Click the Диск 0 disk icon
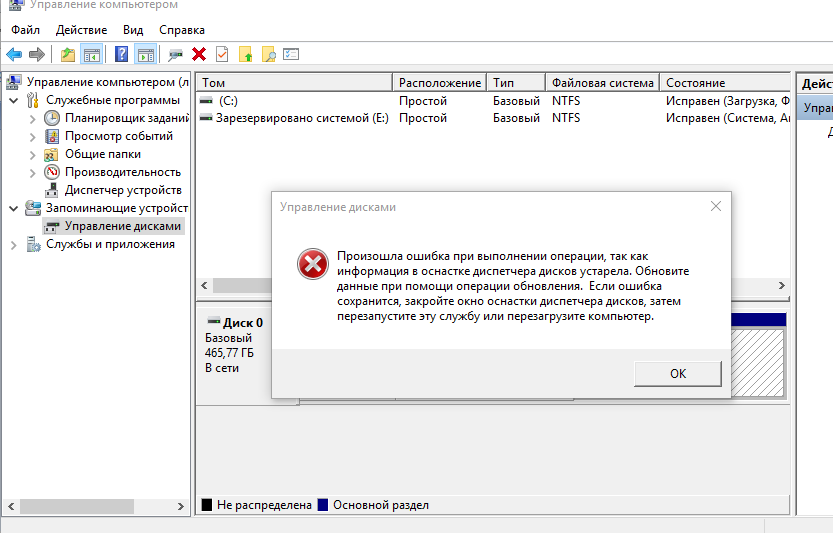Viewport: 833px width, 533px height. pyautogui.click(x=214, y=322)
